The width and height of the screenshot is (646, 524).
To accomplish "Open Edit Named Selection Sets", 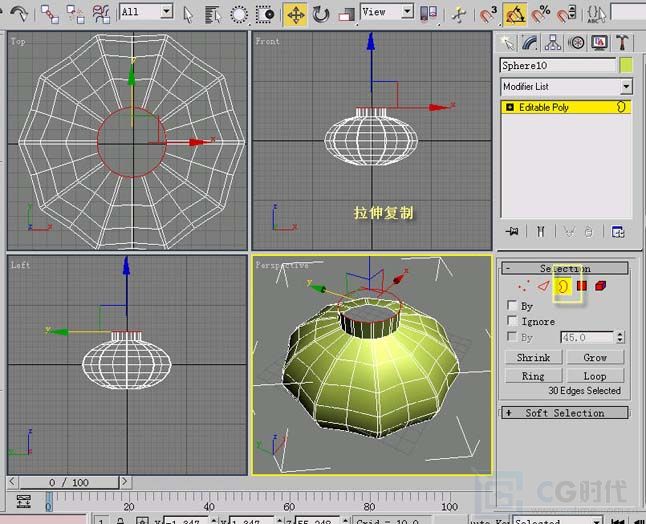I will [x=596, y=15].
